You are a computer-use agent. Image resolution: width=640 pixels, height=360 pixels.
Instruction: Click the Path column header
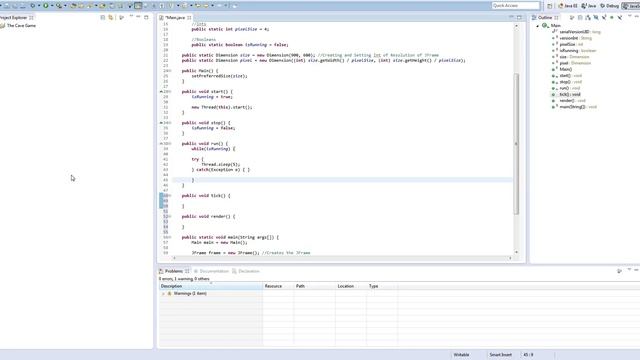315,286
